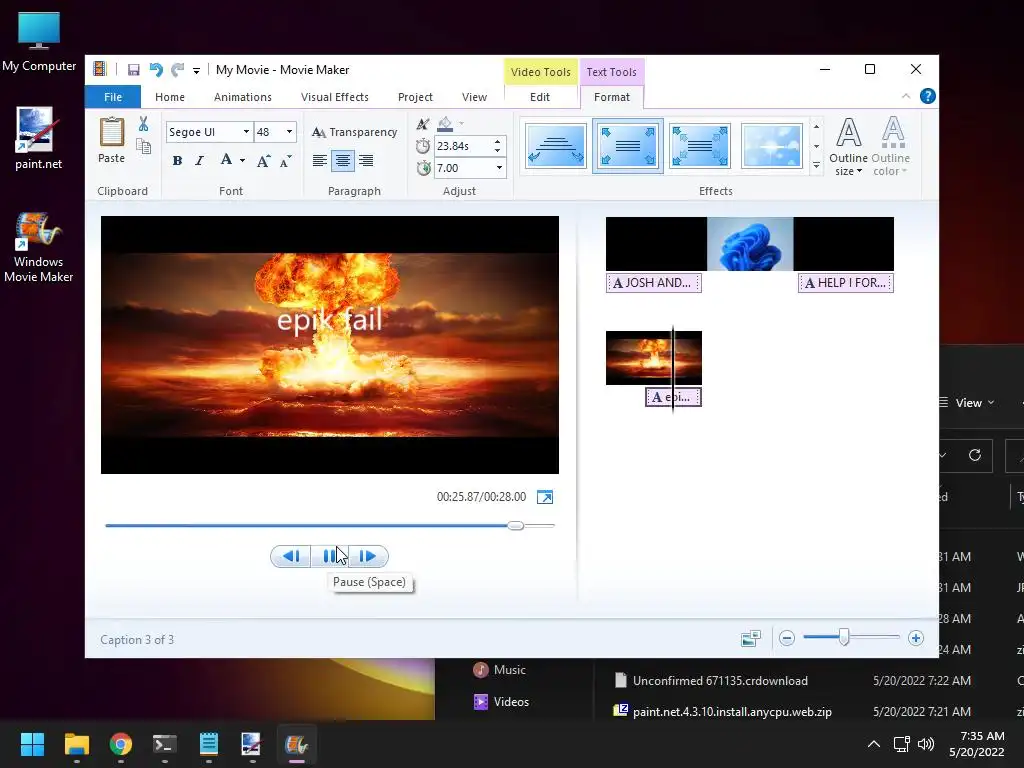Pause the video playback
This screenshot has height=768, width=1024.
(x=330, y=556)
